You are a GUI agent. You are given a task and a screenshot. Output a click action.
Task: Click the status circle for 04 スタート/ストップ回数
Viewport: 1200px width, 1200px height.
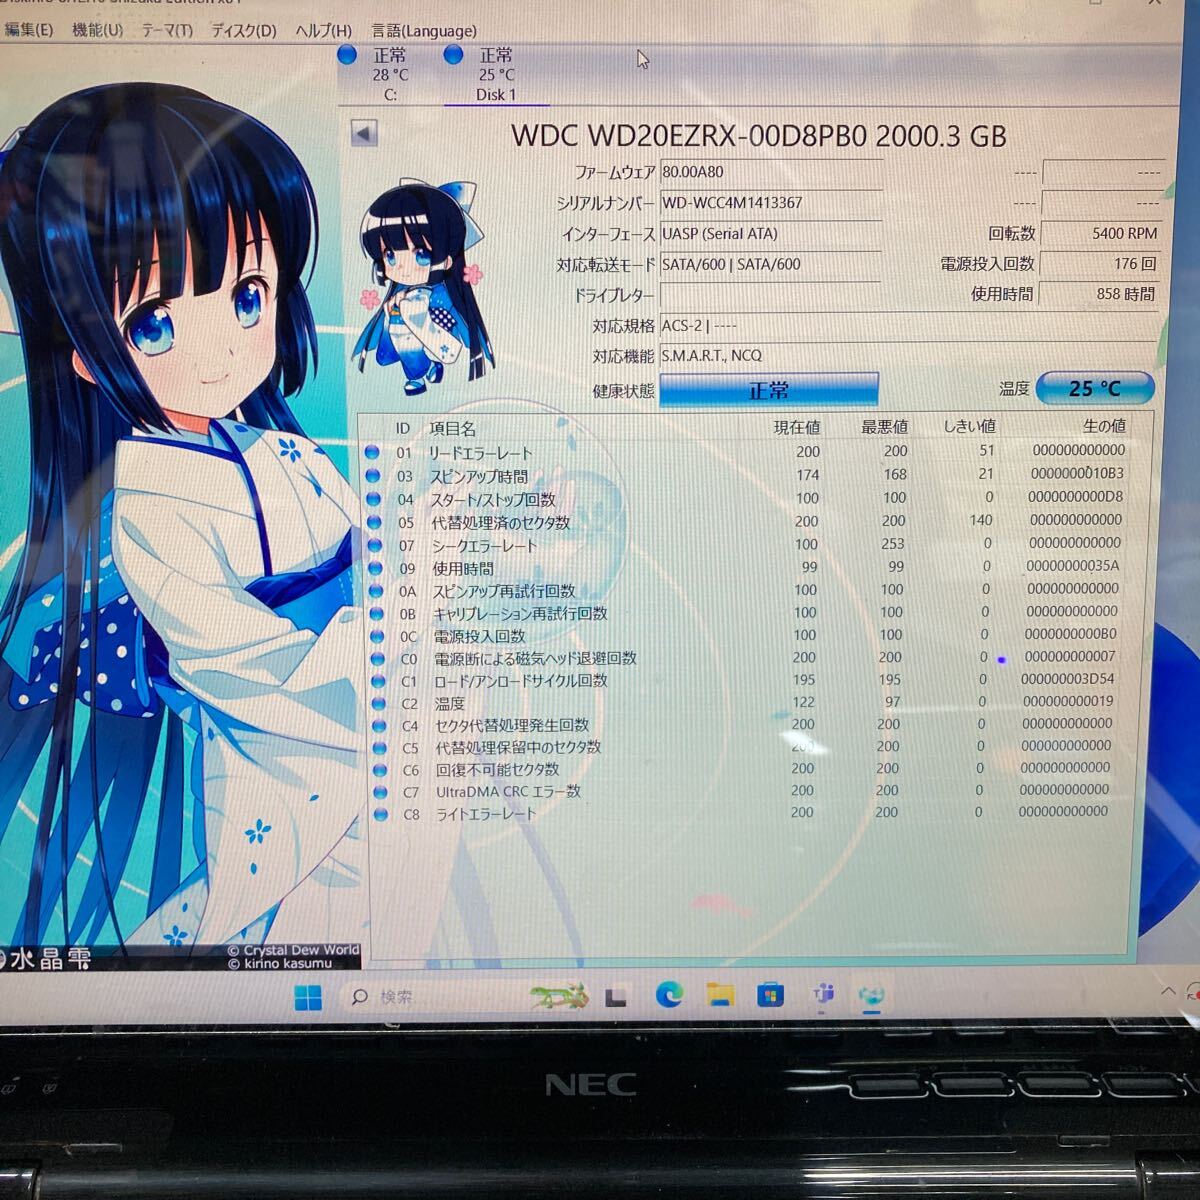coord(373,499)
